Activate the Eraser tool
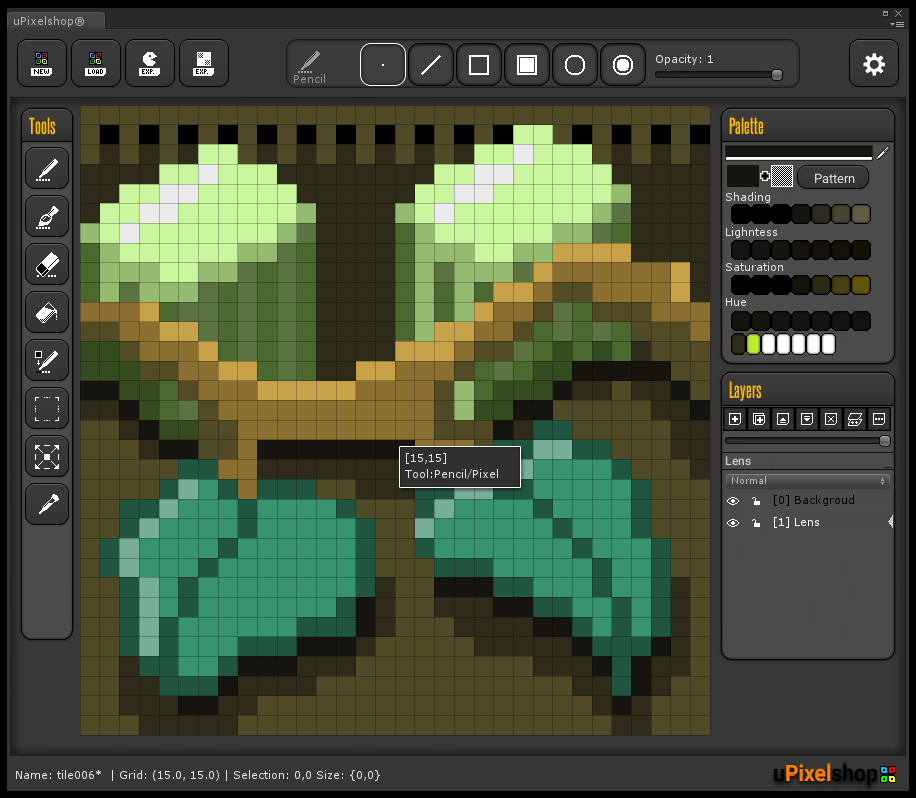This screenshot has height=798, width=916. tap(46, 264)
